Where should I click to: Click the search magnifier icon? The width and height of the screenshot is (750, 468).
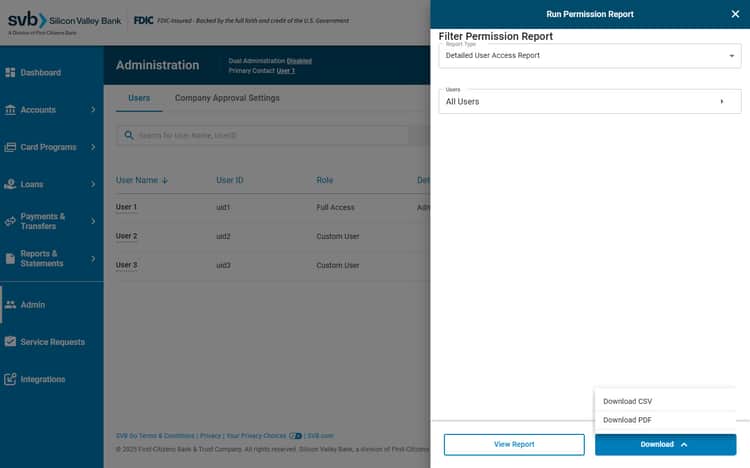129,135
